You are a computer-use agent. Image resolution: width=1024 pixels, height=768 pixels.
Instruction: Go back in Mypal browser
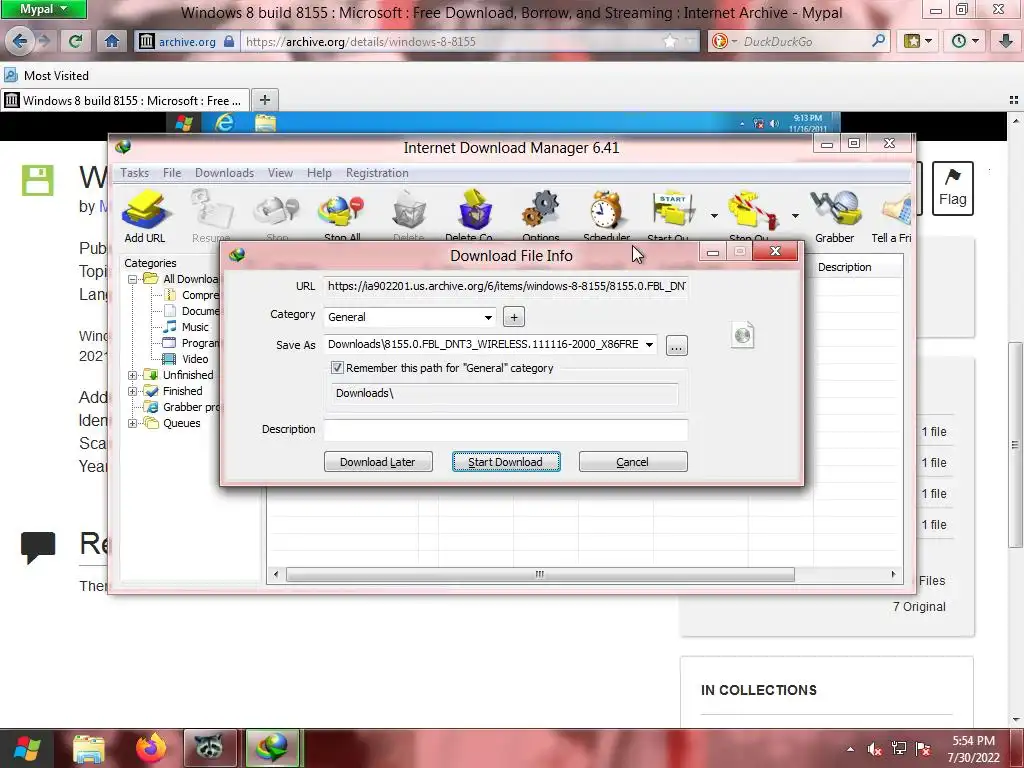coord(19,41)
